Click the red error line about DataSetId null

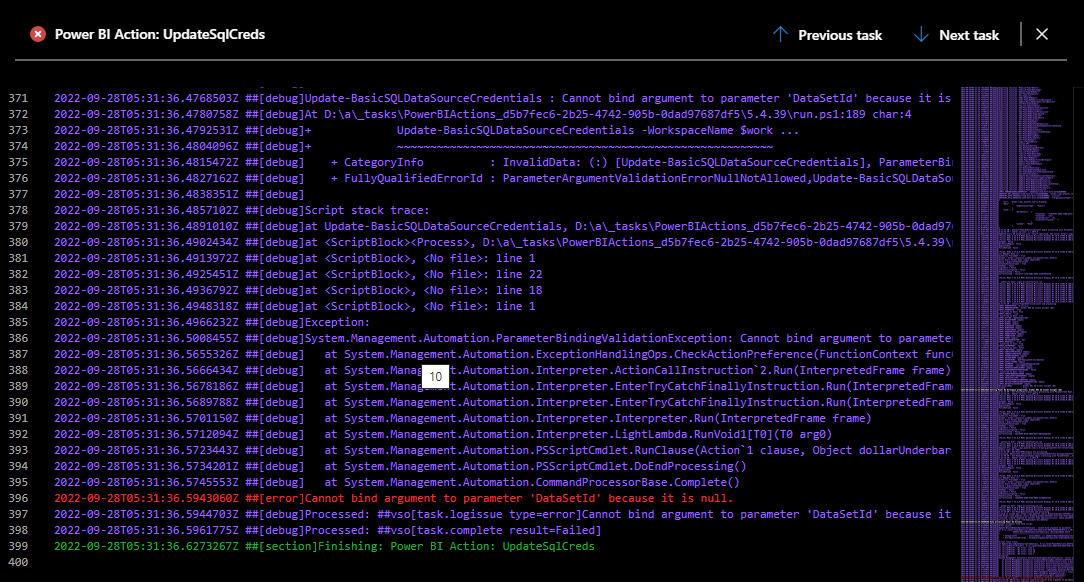pyautogui.click(x=393, y=498)
